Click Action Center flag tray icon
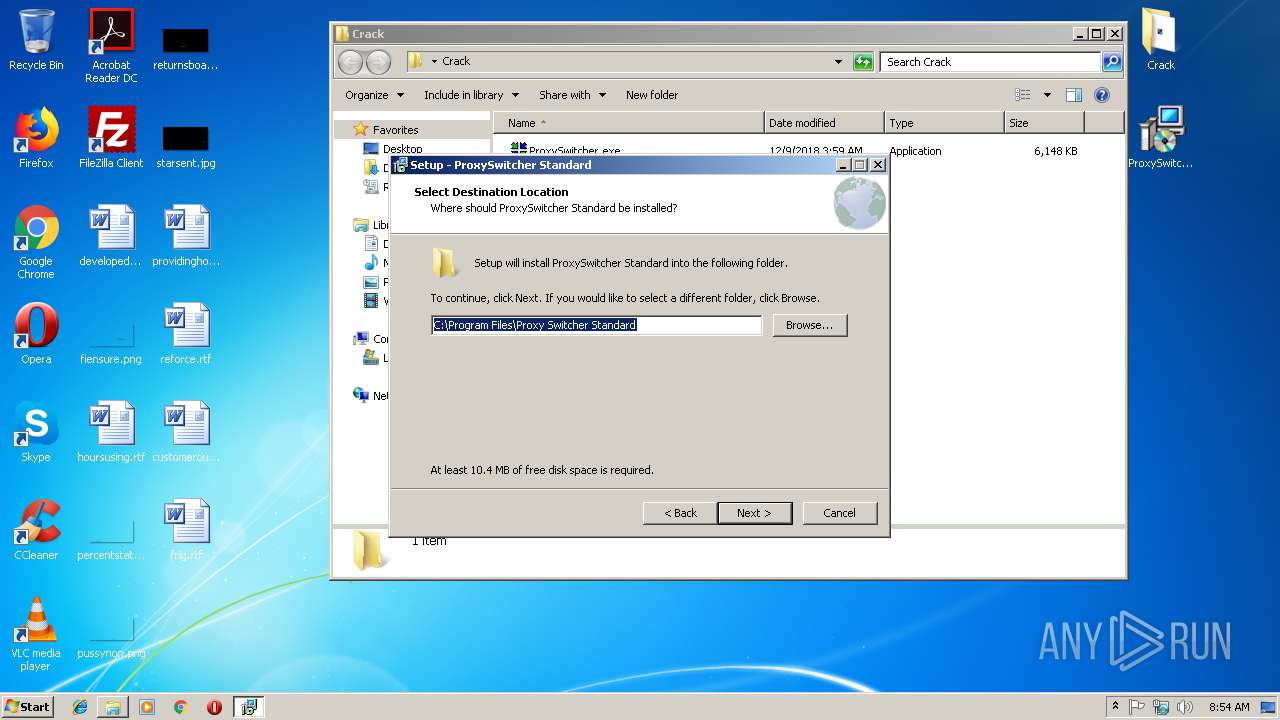The image size is (1280, 720). [1137, 707]
